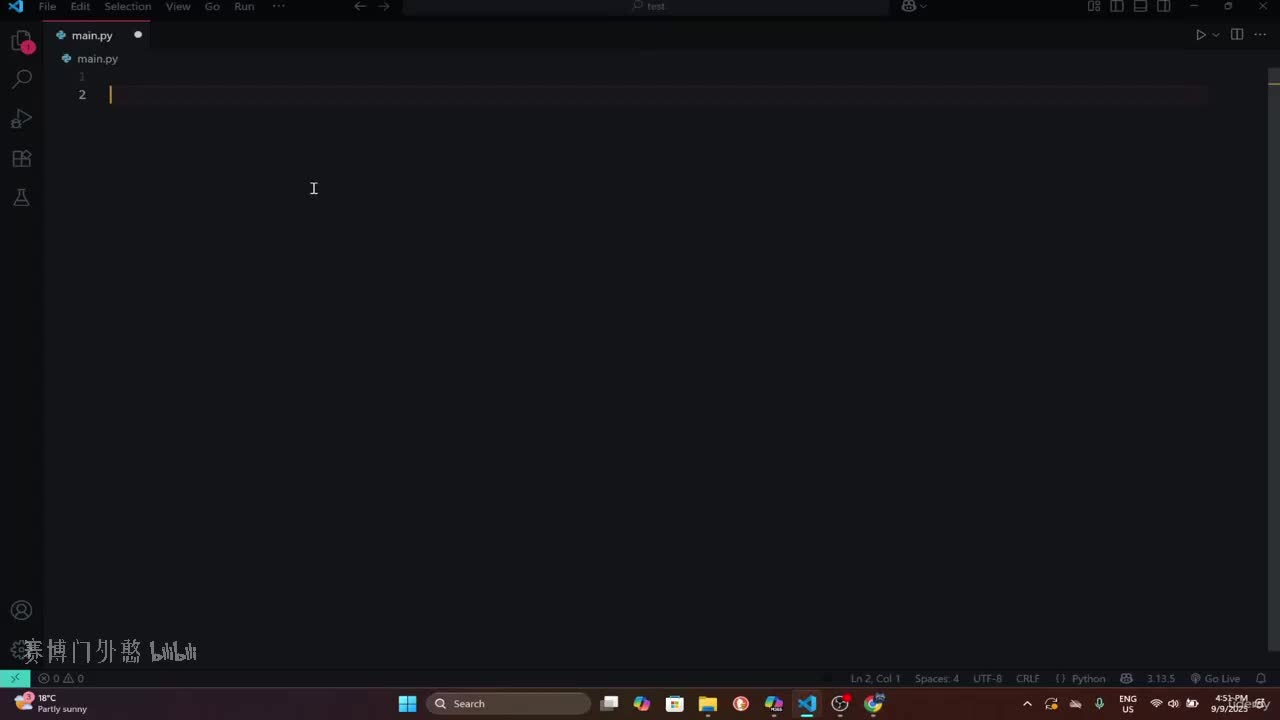Screen dimensions: 1280x720
Task: Select Python interpreter 3.13.5
Action: point(1161,678)
